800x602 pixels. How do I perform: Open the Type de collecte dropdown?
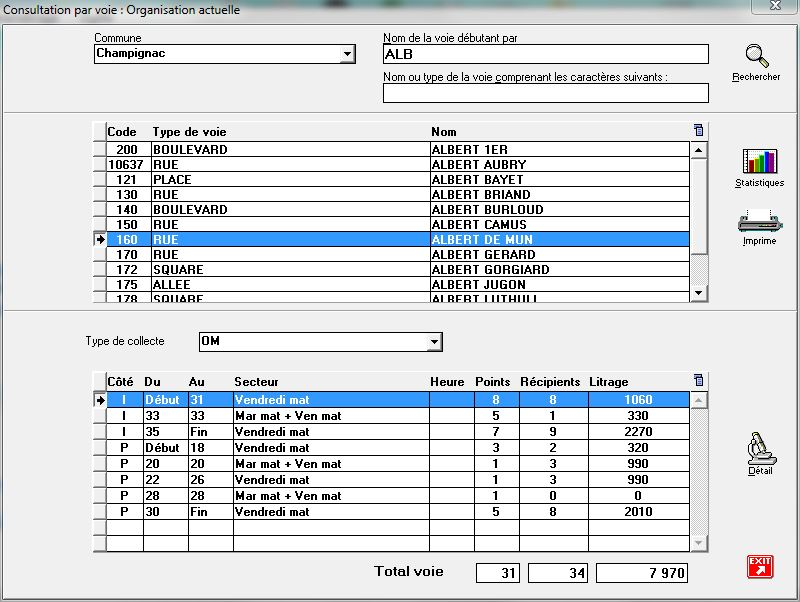tap(434, 342)
